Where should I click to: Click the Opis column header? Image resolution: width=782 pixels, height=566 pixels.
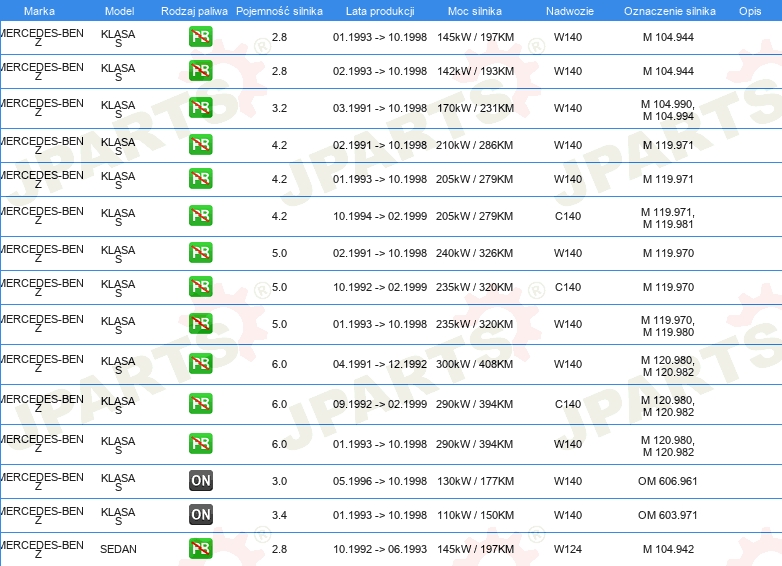tap(750, 11)
